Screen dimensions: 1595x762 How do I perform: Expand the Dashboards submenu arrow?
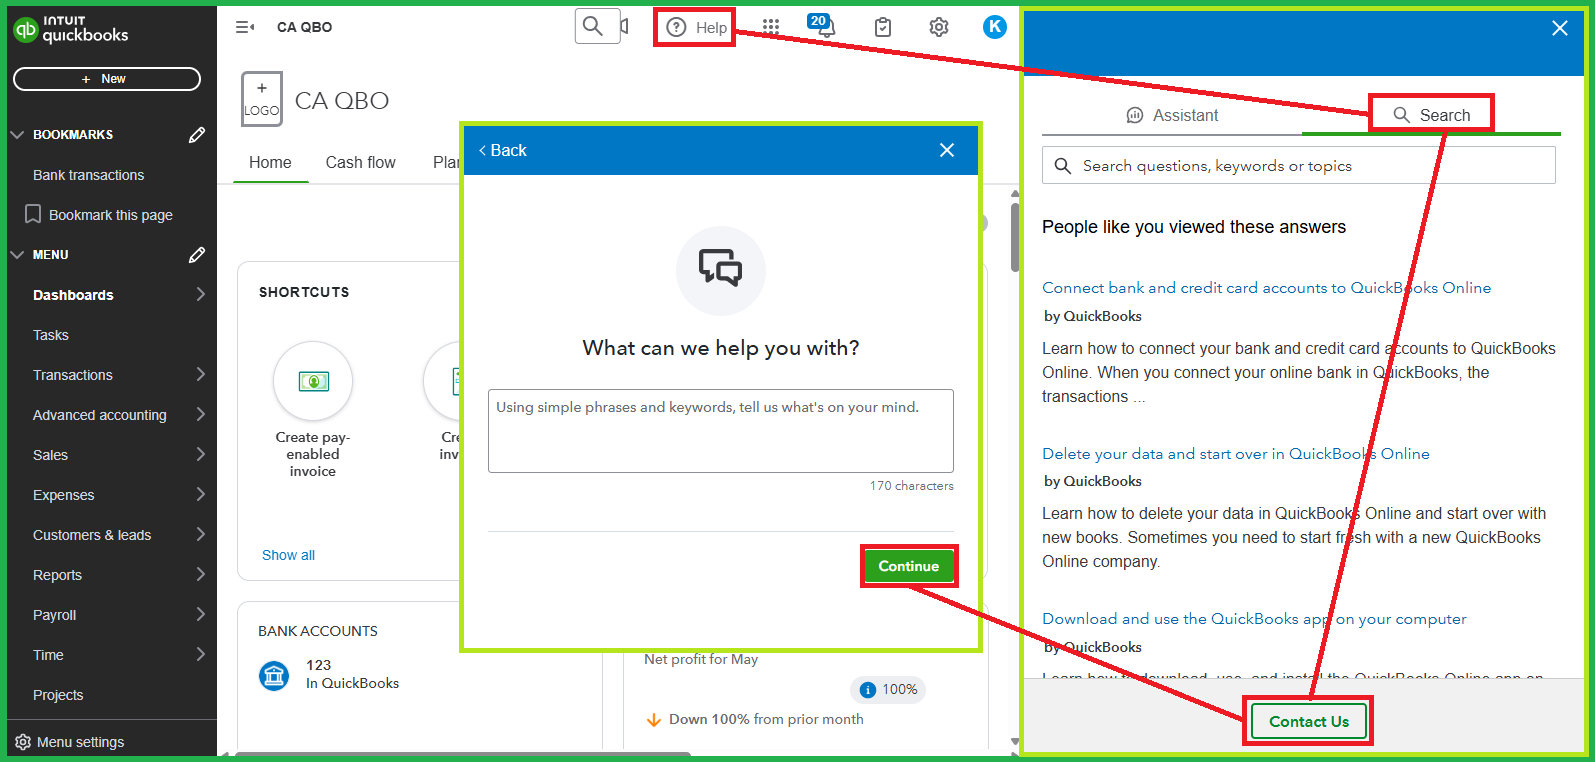[x=201, y=294]
